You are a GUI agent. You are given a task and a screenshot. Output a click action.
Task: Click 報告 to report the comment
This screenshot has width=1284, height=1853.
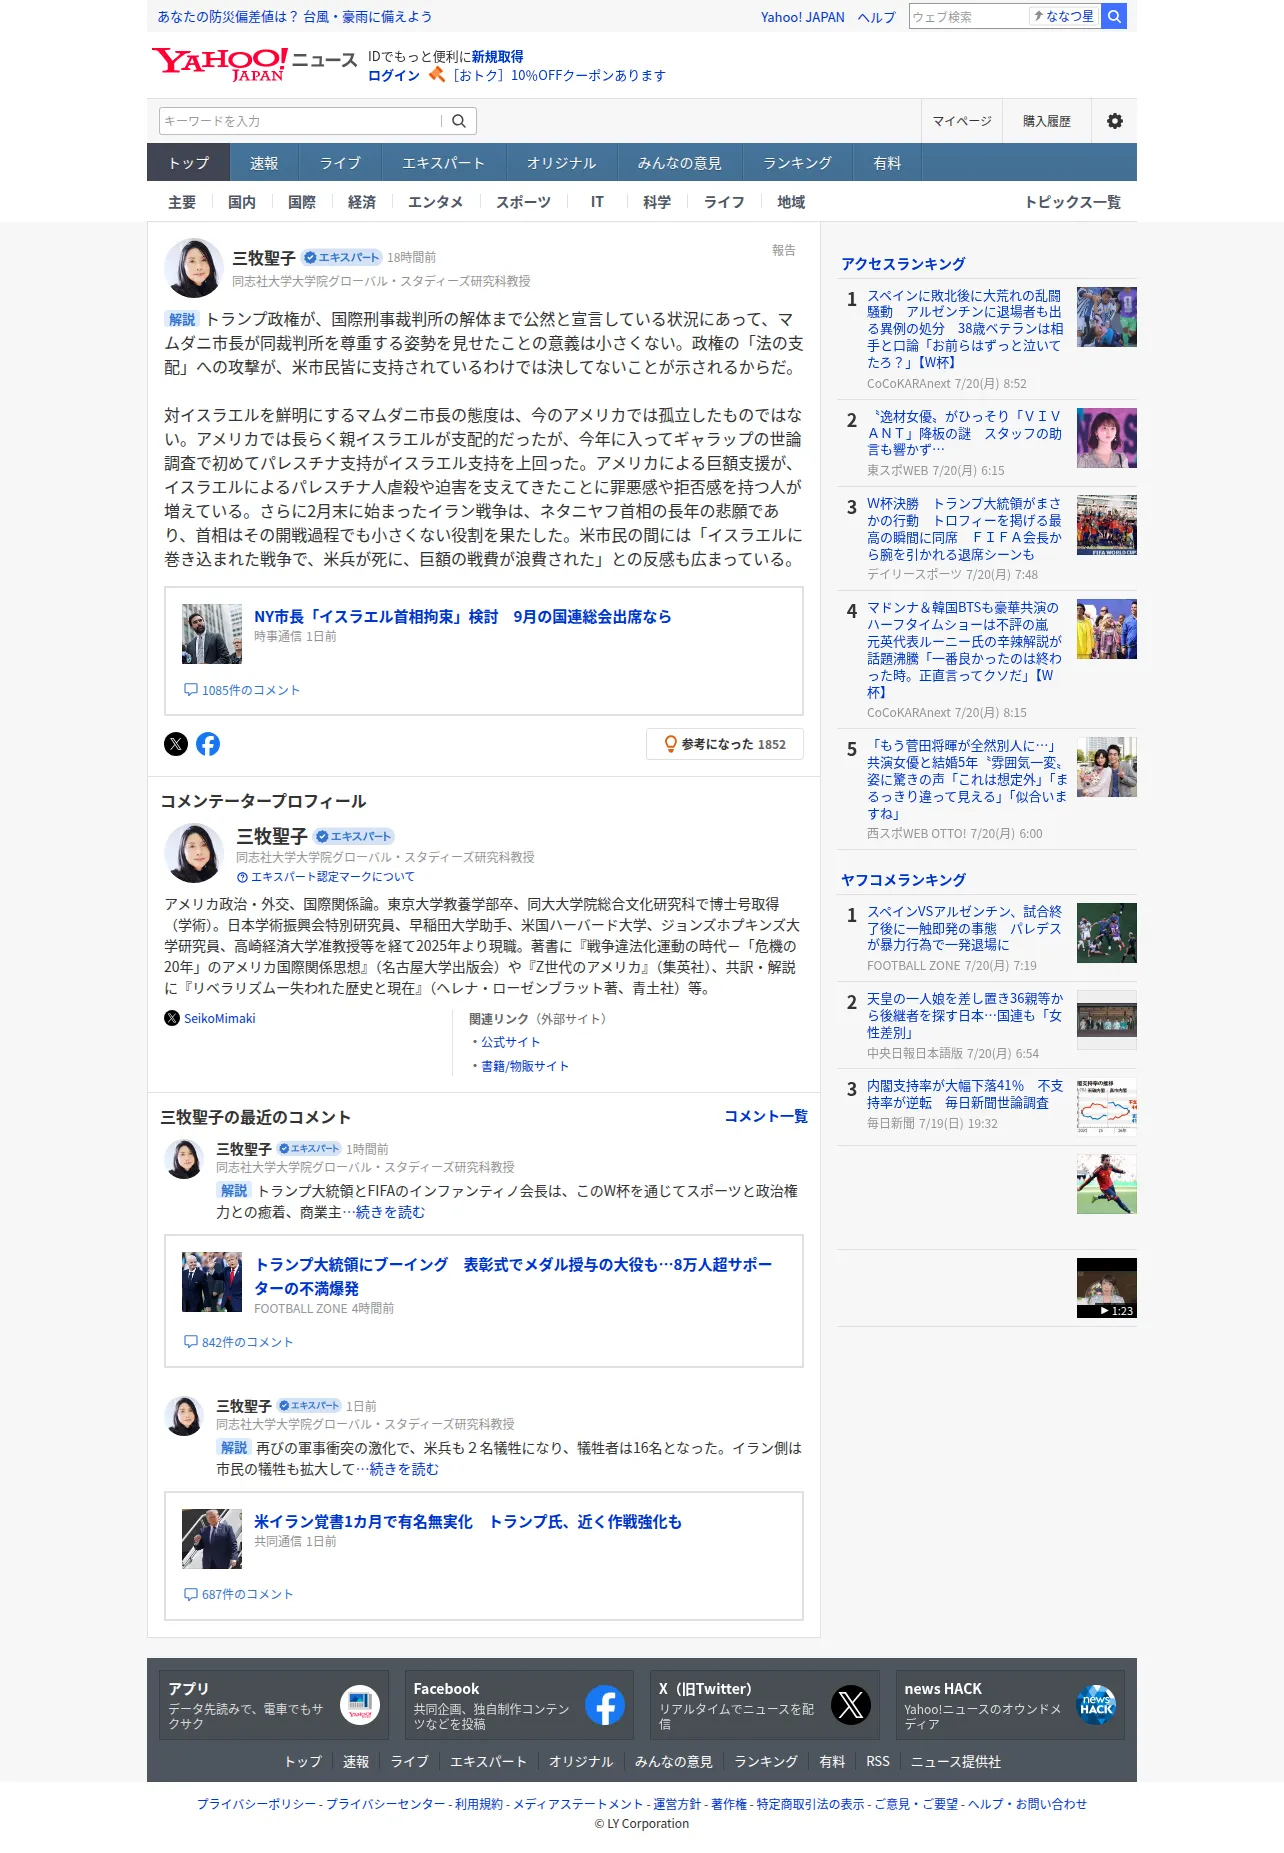[784, 250]
